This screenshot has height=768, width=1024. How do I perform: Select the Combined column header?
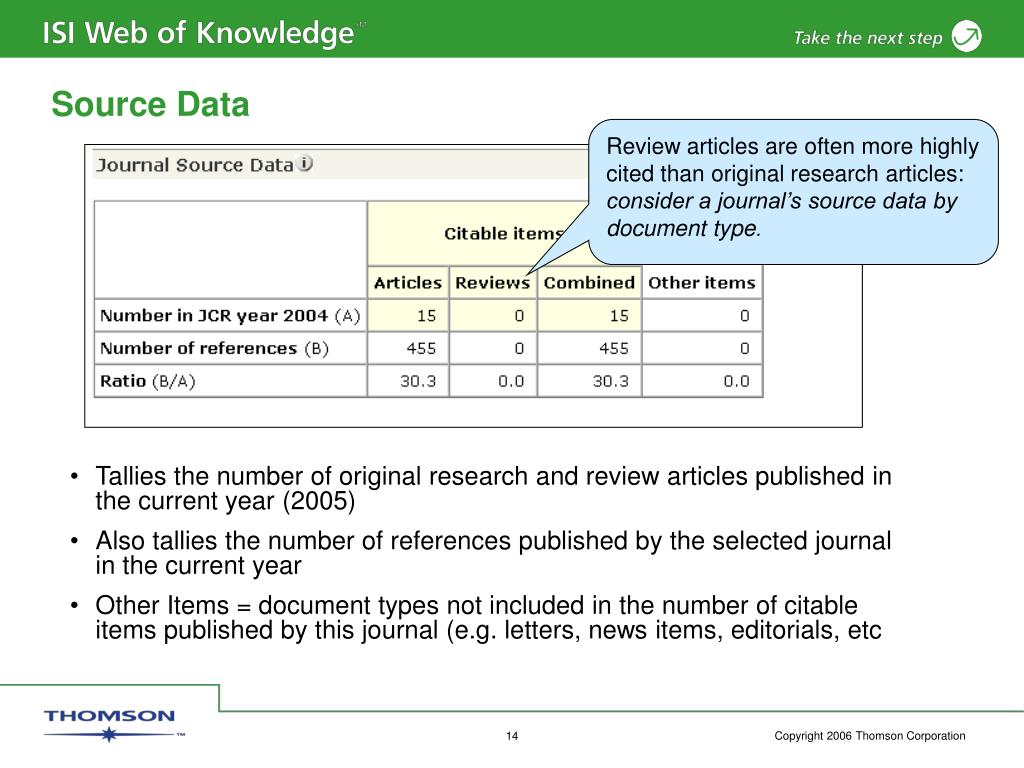pos(589,283)
